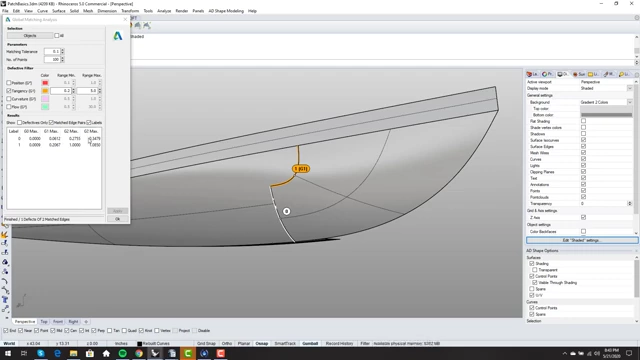Click the orange explode tool in left toolbar
640x360 pixels.
coord(5,235)
